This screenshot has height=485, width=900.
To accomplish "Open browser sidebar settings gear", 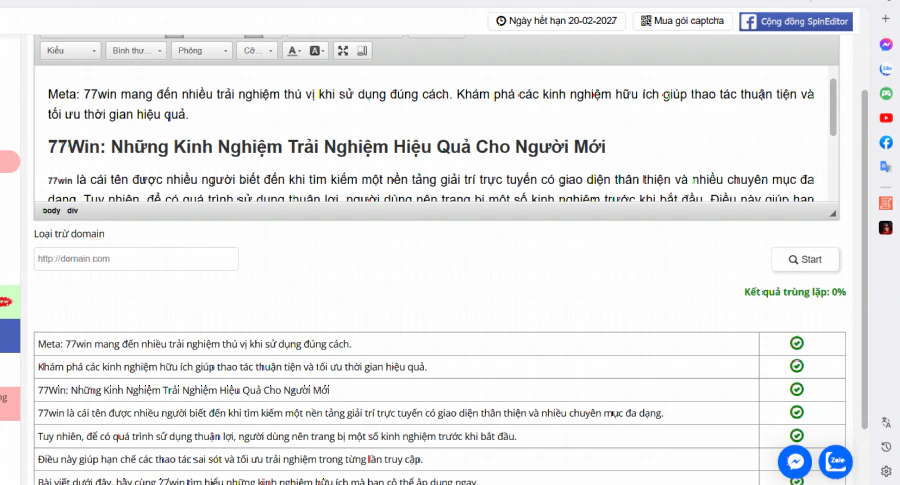I will click(886, 471).
